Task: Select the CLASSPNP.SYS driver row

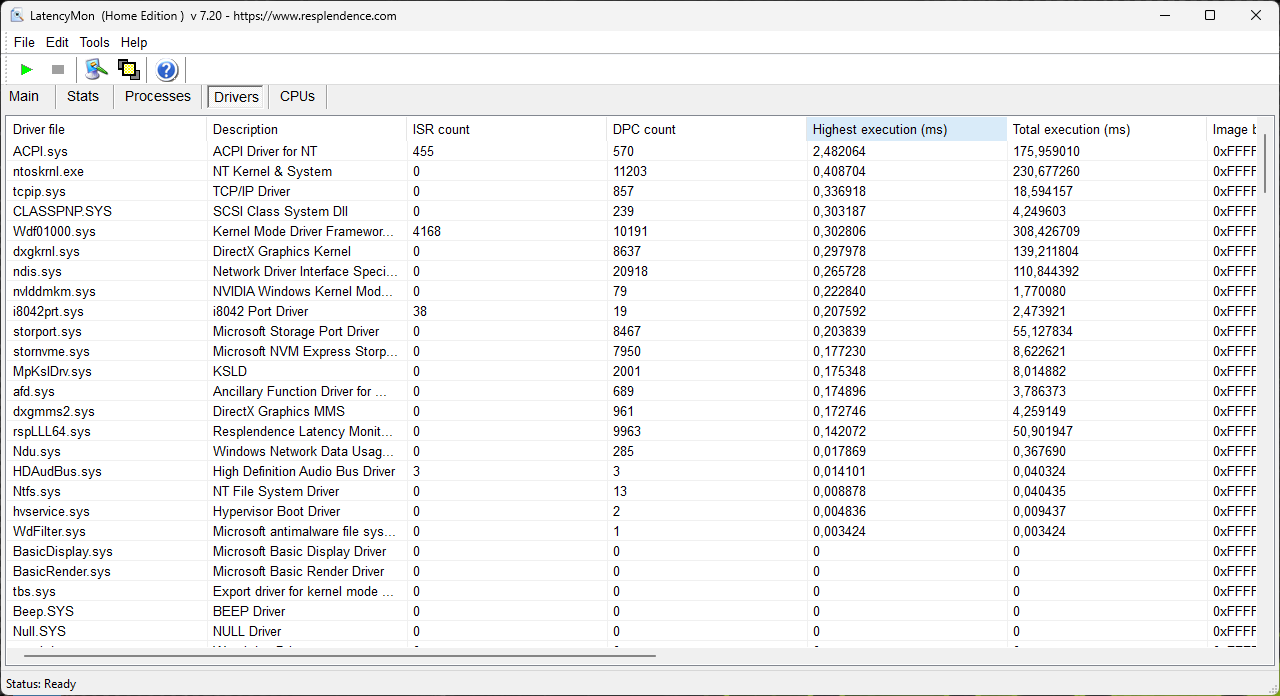Action: coord(632,211)
